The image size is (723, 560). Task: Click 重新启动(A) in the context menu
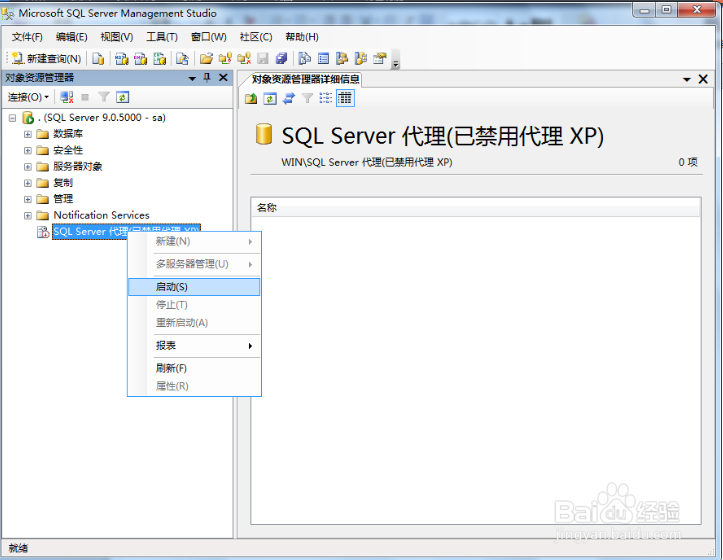click(194, 323)
